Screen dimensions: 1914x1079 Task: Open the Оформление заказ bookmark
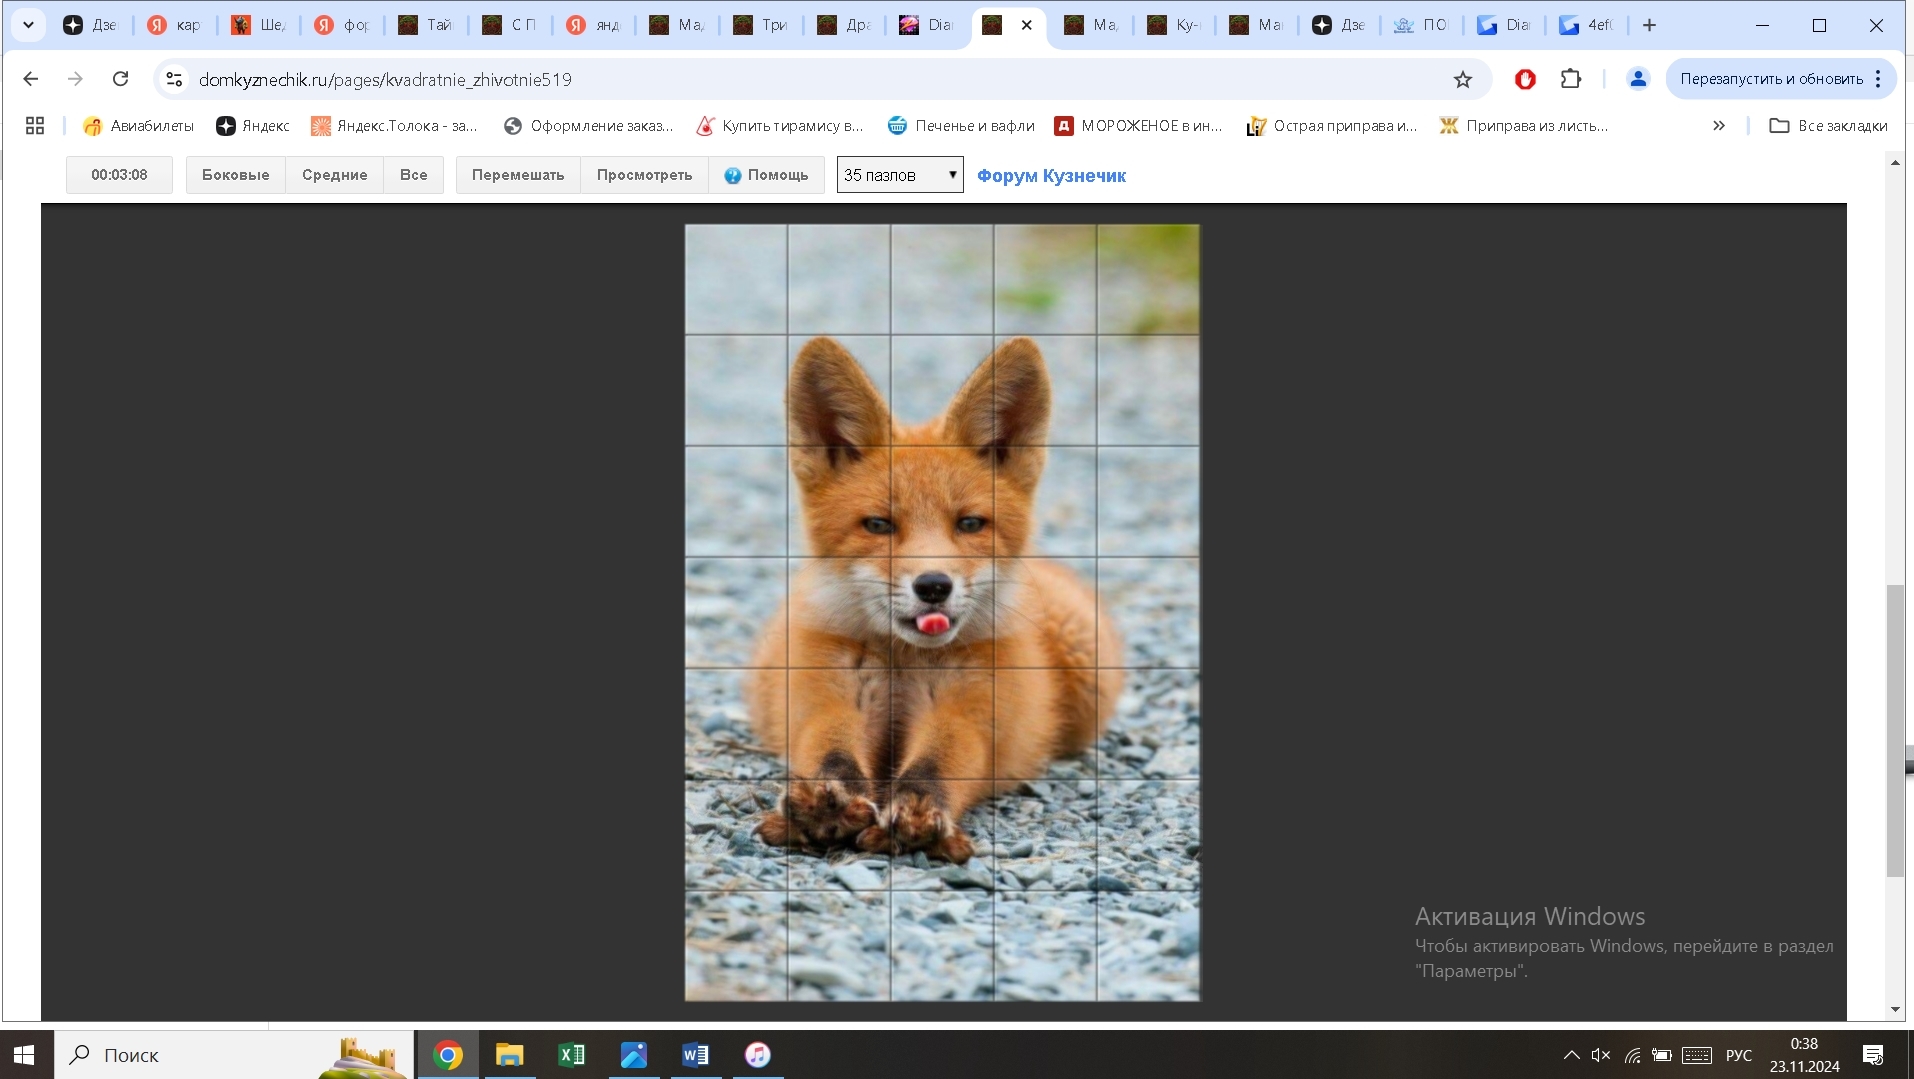click(x=588, y=126)
